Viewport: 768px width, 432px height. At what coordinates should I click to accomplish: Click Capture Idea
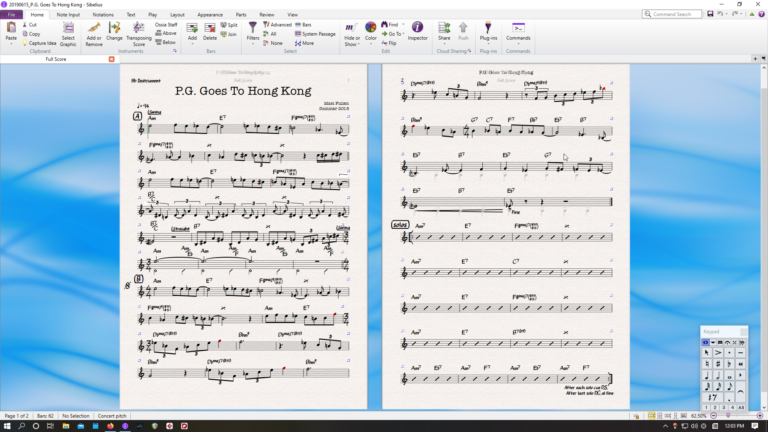(39, 43)
